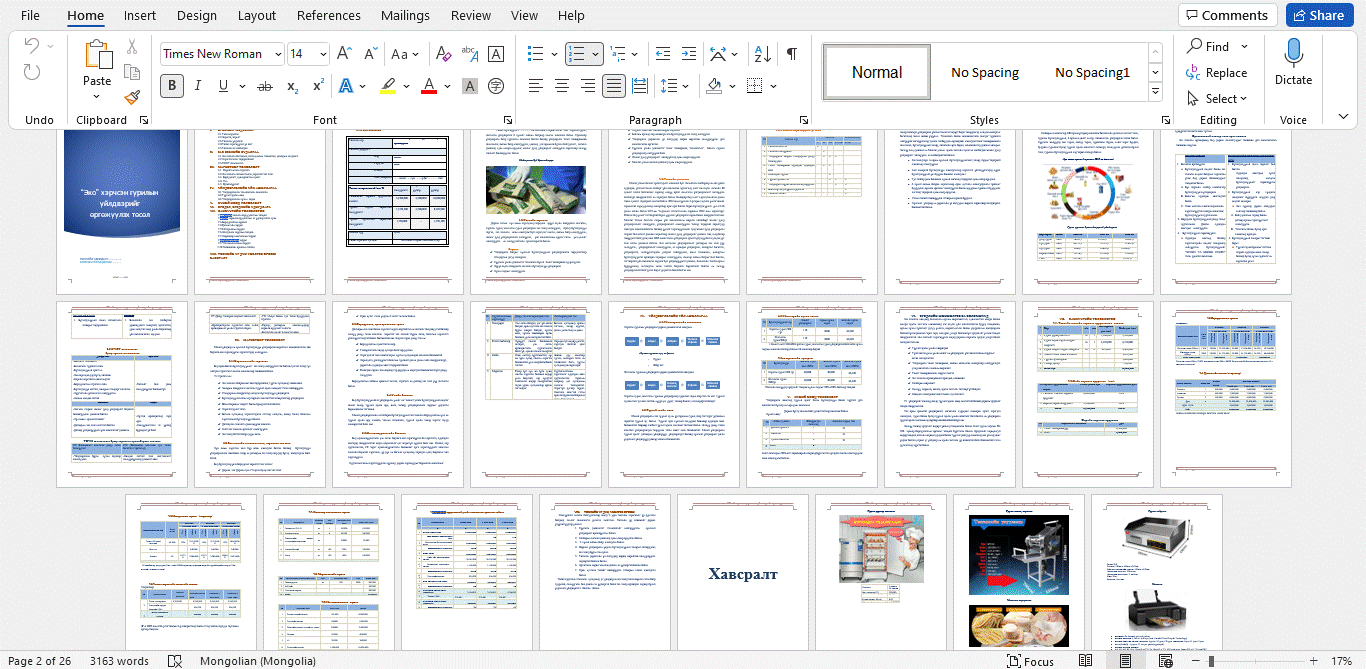Switch to Read Mode view icon

[x=1086, y=661]
